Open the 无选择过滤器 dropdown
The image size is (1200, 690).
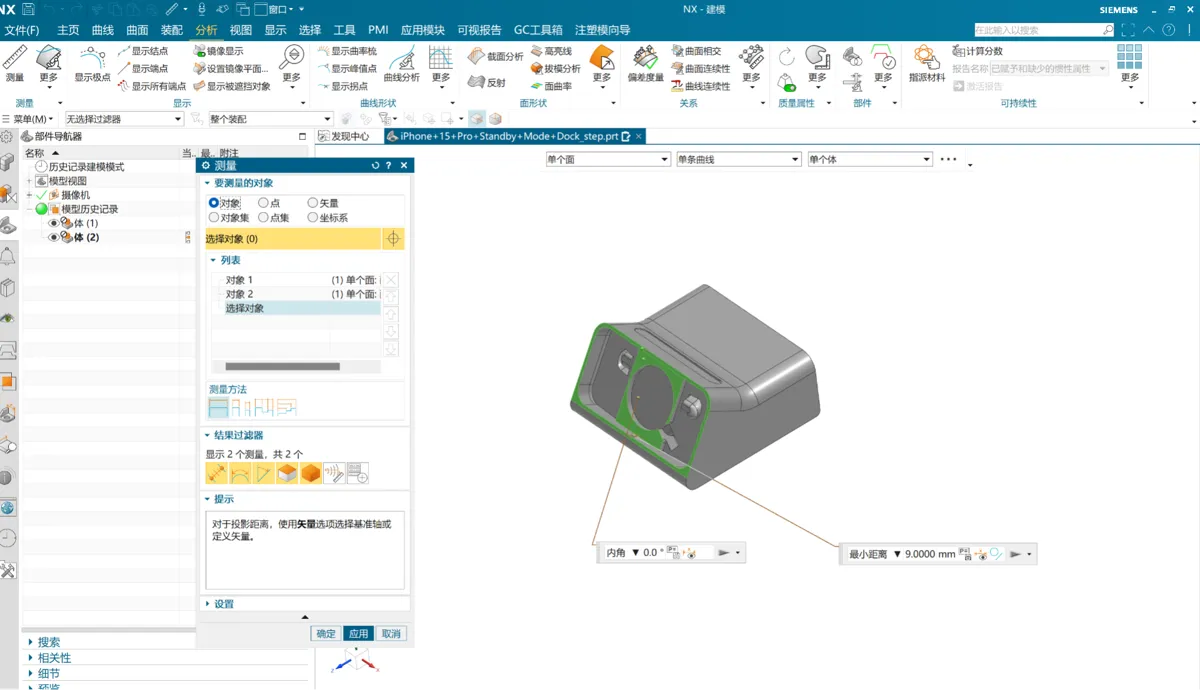pos(124,119)
